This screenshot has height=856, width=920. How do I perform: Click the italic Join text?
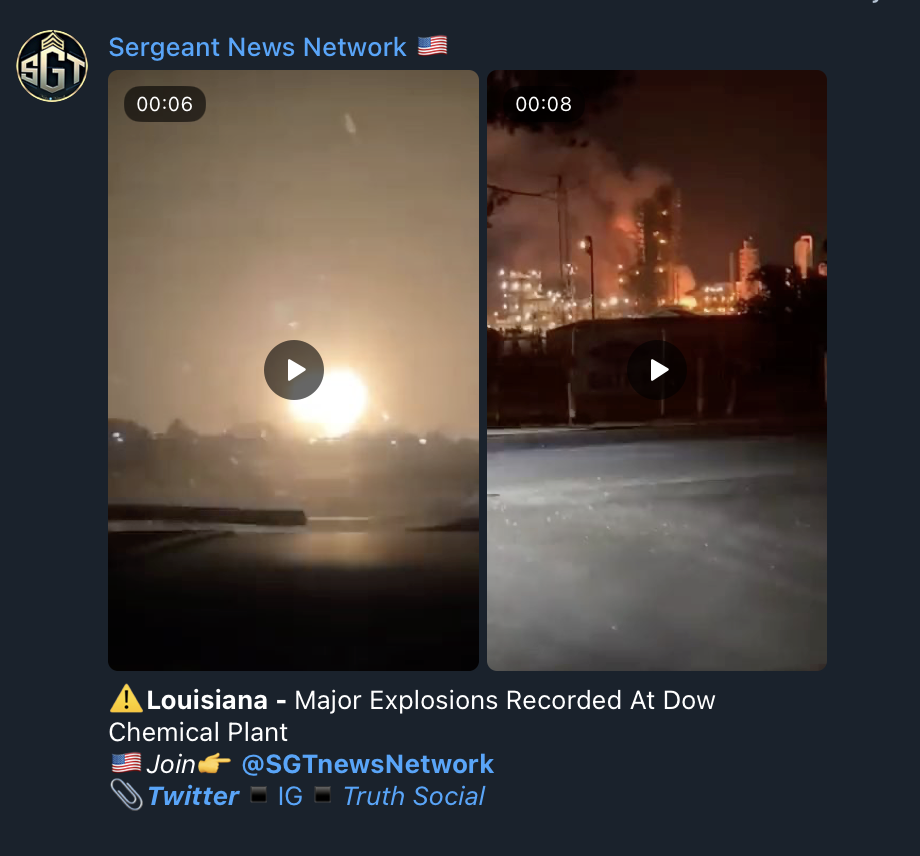[x=171, y=764]
